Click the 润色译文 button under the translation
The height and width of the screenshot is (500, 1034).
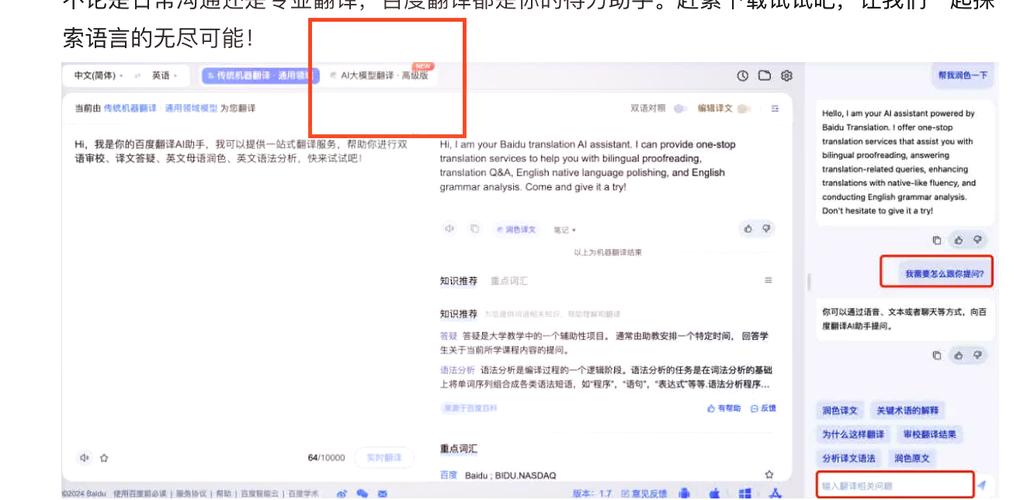517,230
